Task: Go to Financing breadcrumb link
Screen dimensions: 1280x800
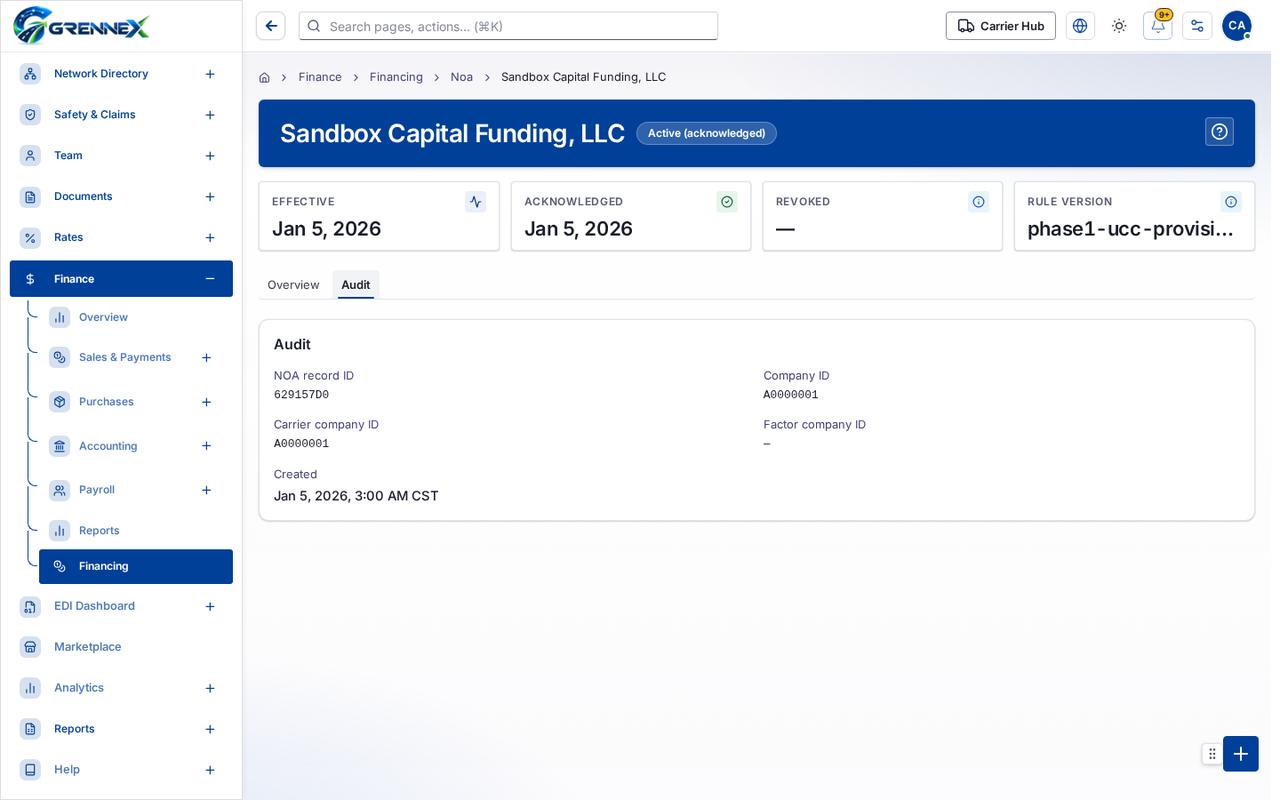Action: 396,77
